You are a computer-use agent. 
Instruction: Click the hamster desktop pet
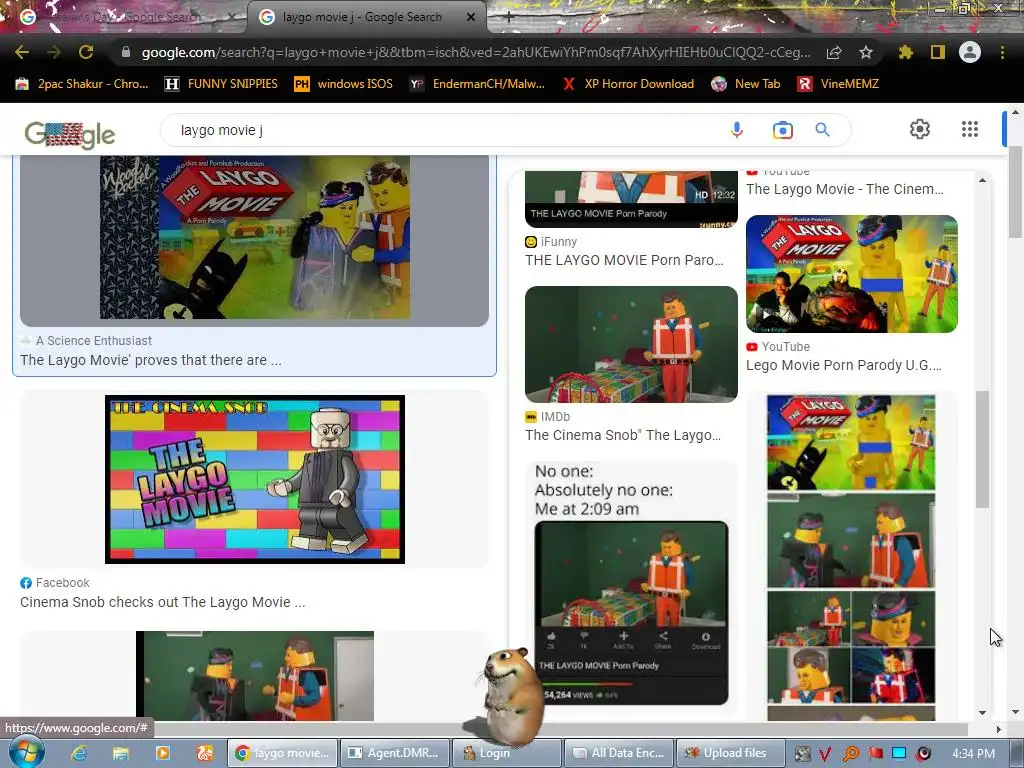click(x=511, y=696)
